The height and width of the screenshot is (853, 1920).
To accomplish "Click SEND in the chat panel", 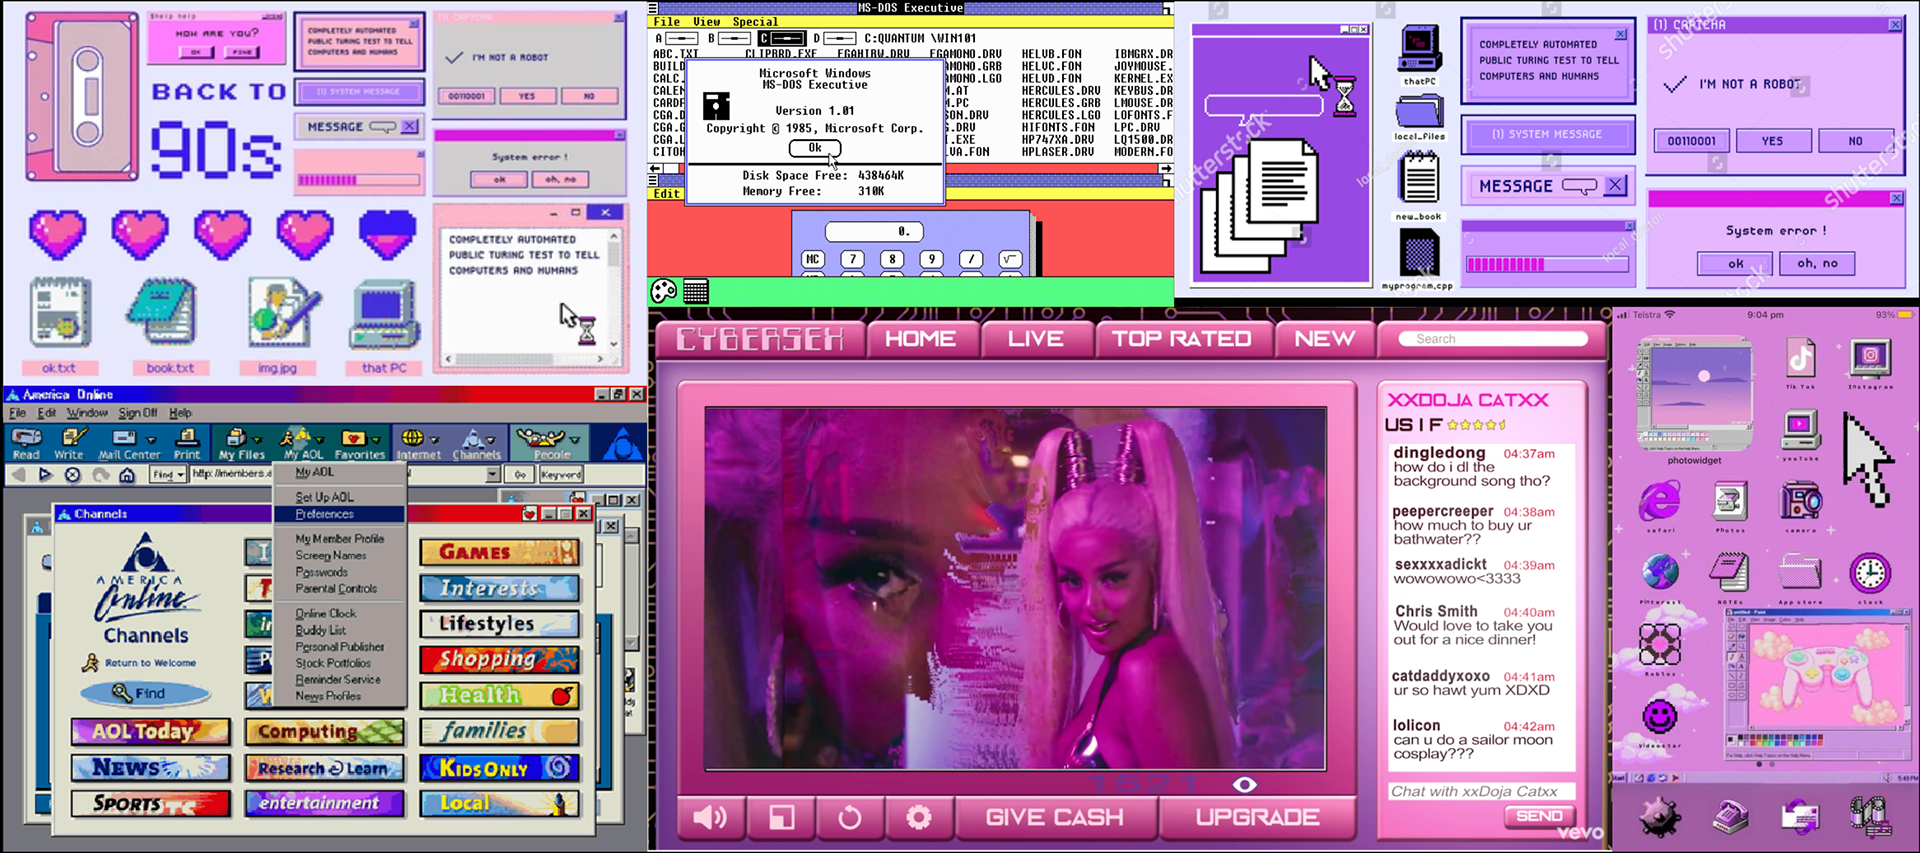I will [1539, 816].
